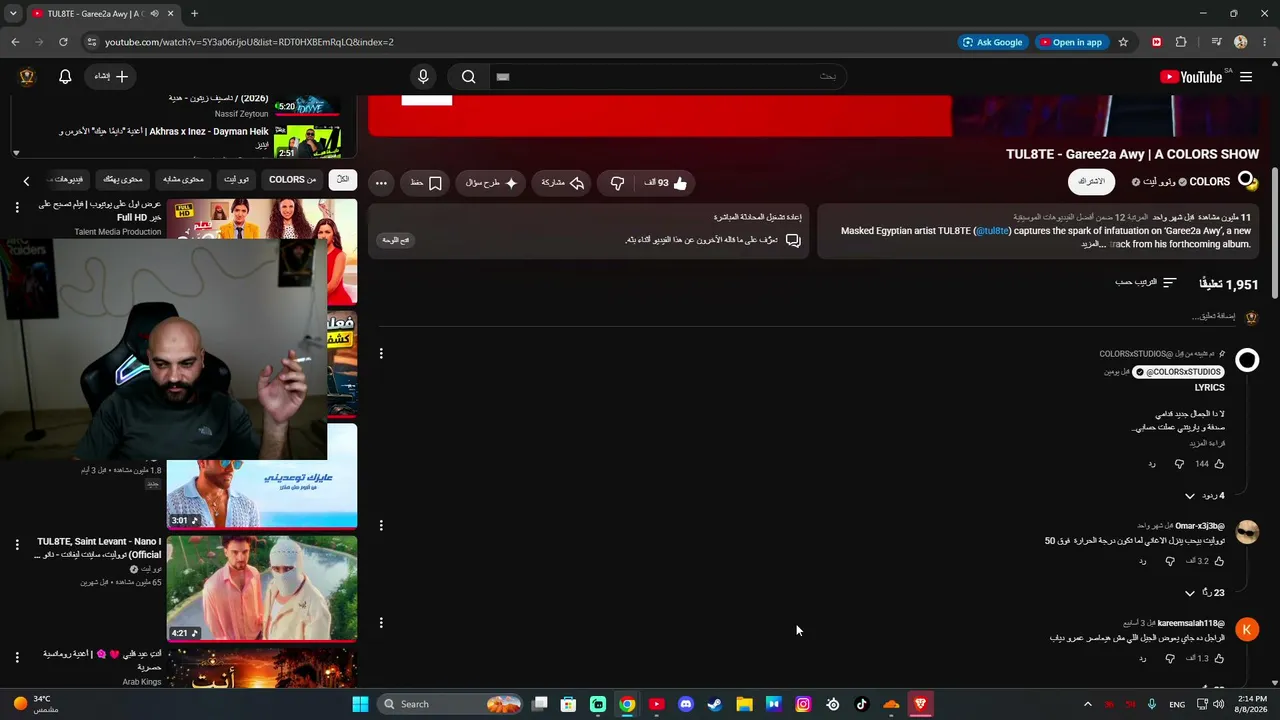Screen dimensions: 1280x720
Task: Show hidden system tray icons
Action: [x=1088, y=704]
